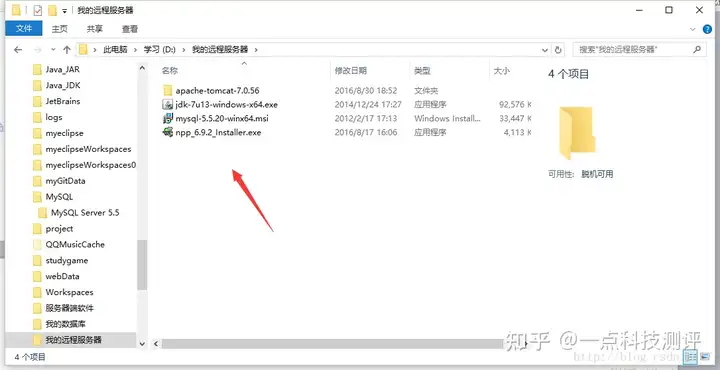Expand address bar history dropdown
Screen dimensions: 720x370
click(x=545, y=50)
